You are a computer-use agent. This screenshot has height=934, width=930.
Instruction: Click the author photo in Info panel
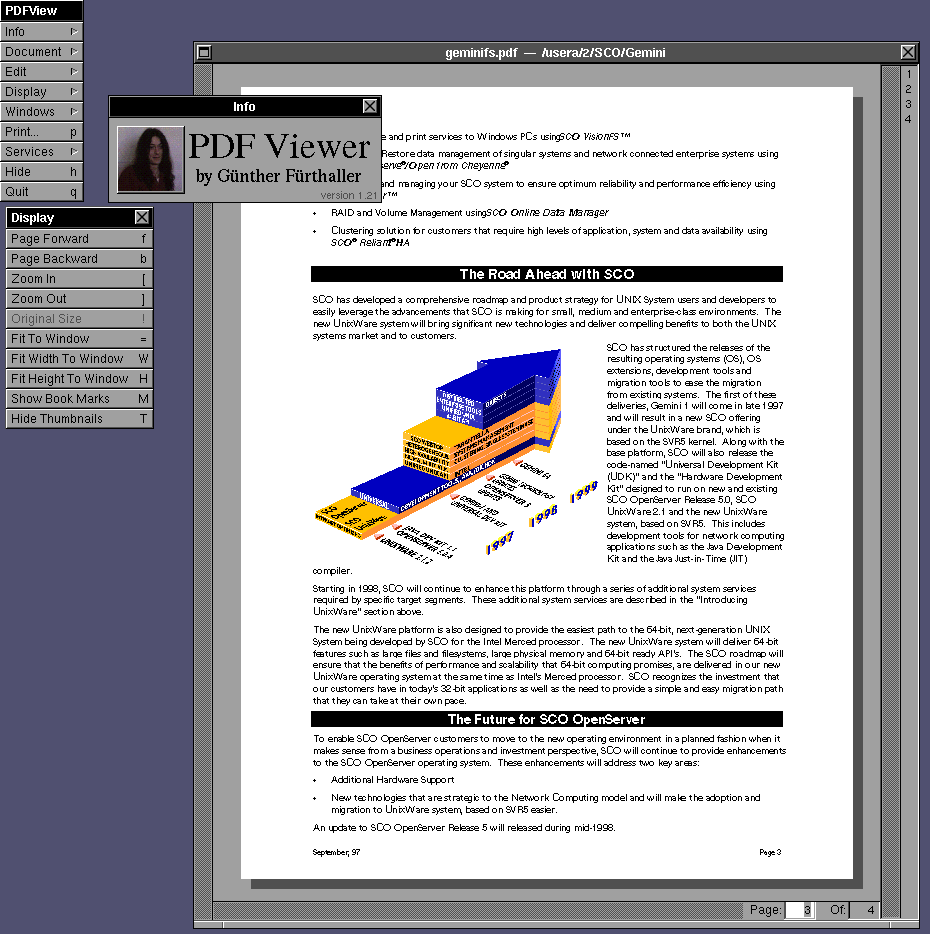[151, 160]
